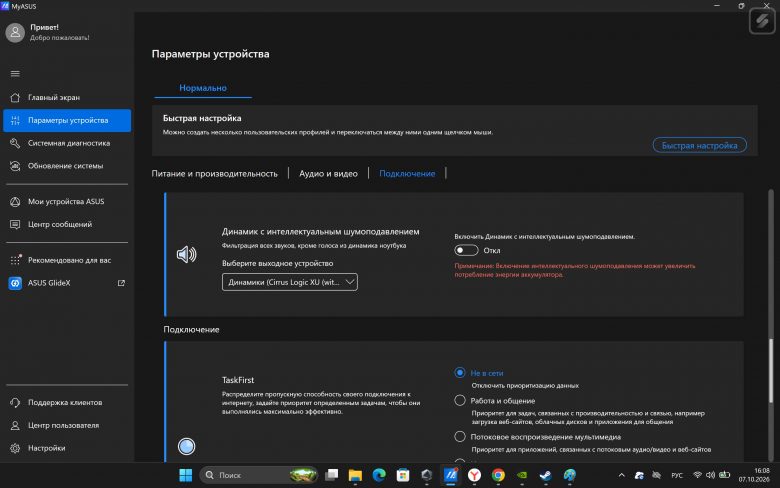Select the Подключение tab
The width and height of the screenshot is (780, 488).
point(407,174)
